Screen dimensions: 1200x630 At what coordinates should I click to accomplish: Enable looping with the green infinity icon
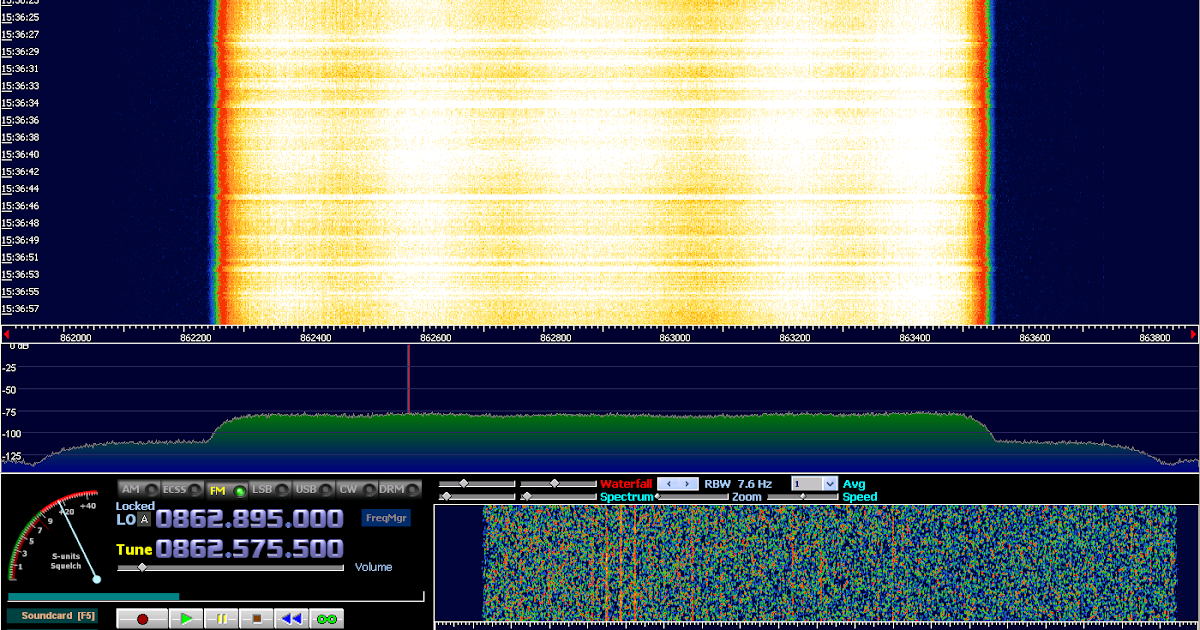pyautogui.click(x=326, y=618)
